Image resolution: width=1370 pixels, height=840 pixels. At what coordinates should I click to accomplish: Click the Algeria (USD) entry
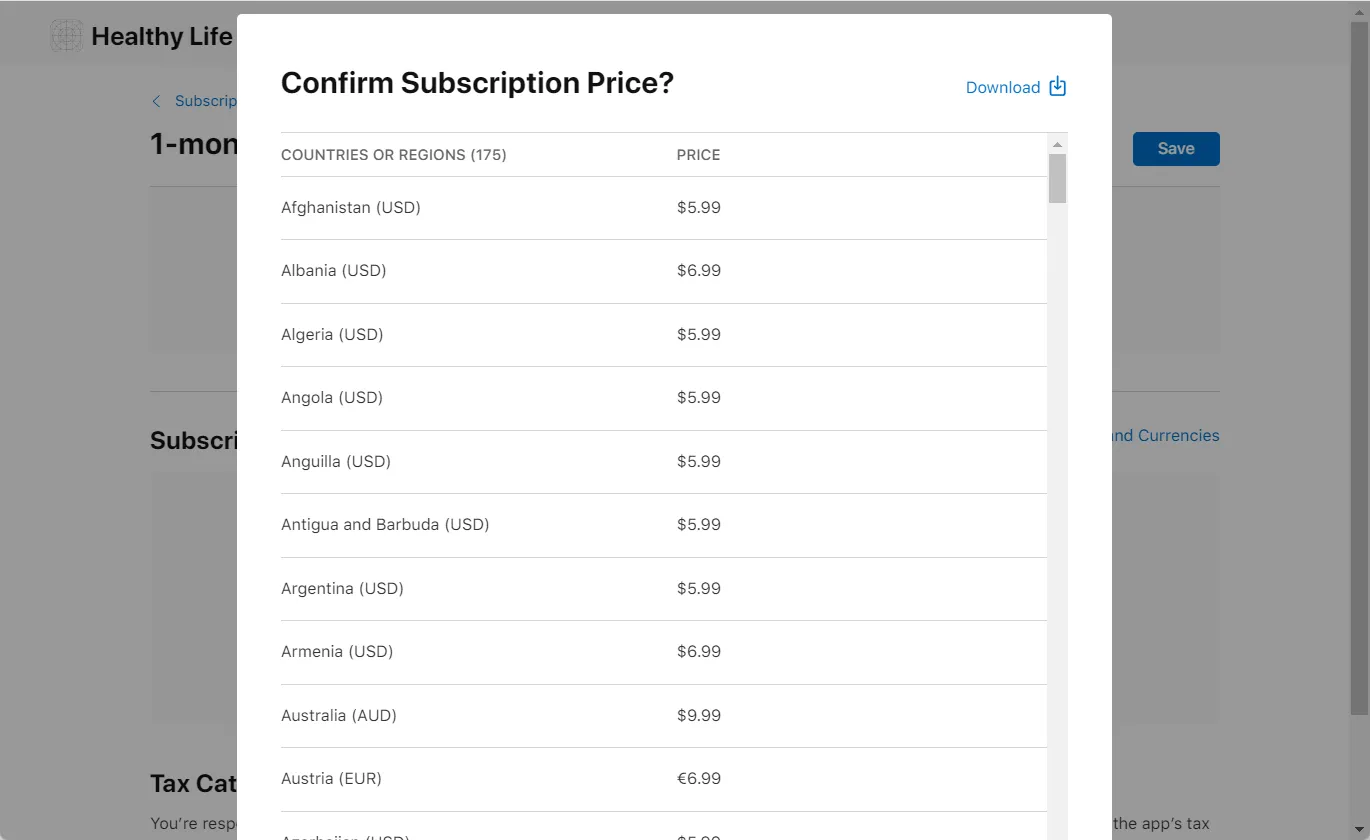[x=332, y=334]
